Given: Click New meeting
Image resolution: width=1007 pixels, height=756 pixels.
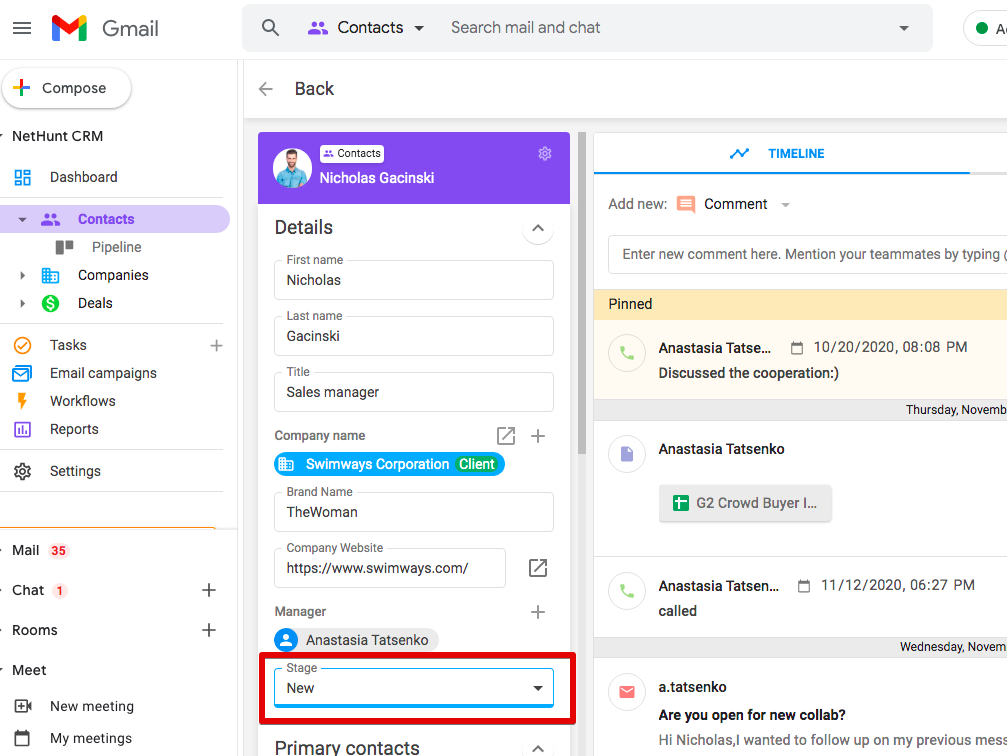Looking at the screenshot, I should coord(92,706).
